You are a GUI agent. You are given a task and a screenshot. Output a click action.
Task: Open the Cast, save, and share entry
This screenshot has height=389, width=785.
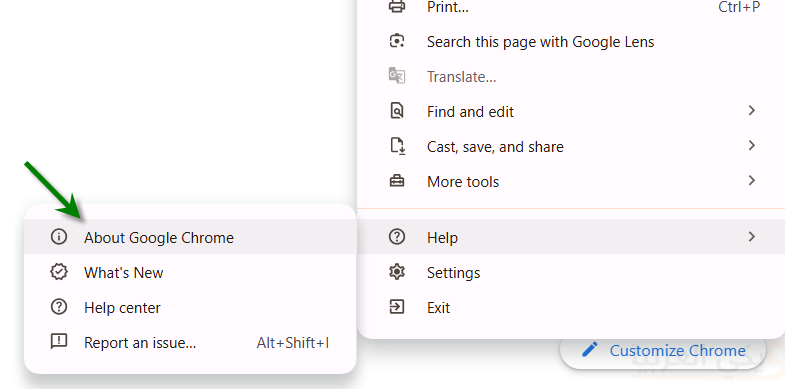tap(571, 146)
